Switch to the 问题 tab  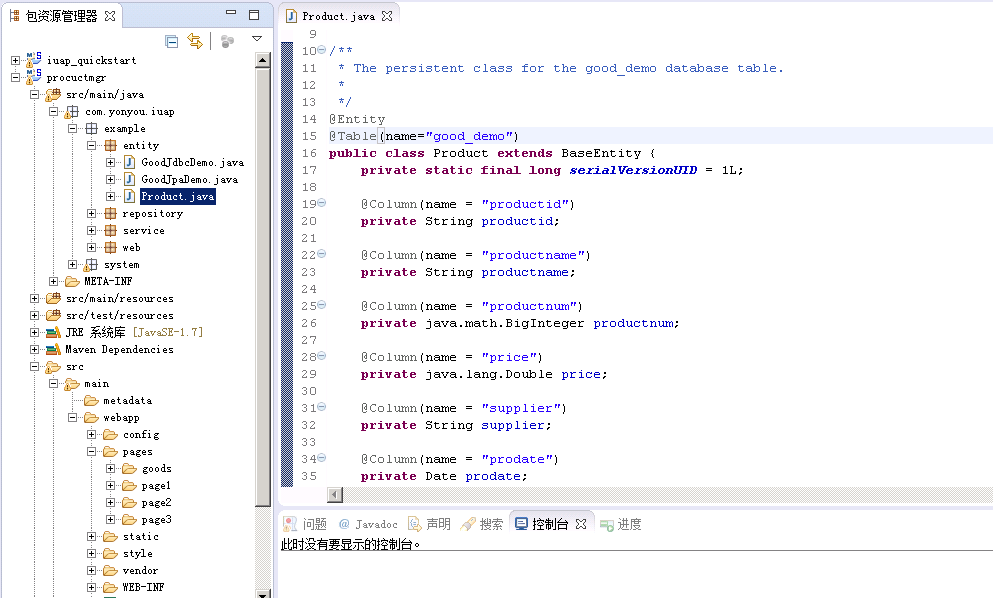click(305, 524)
